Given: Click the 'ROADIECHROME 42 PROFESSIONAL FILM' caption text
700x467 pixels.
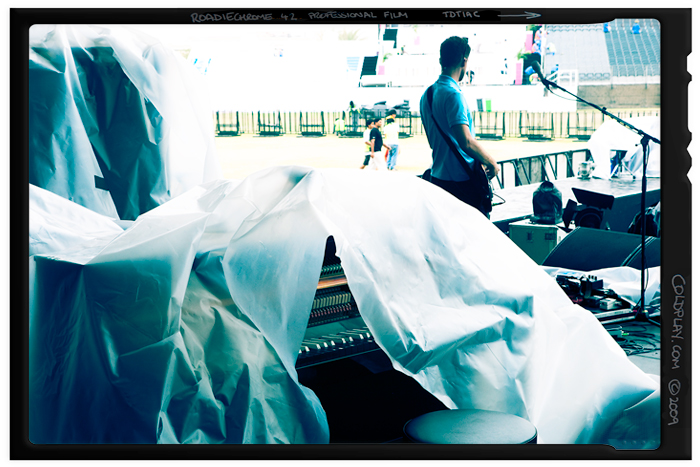Looking at the screenshot, I should coord(299,17).
